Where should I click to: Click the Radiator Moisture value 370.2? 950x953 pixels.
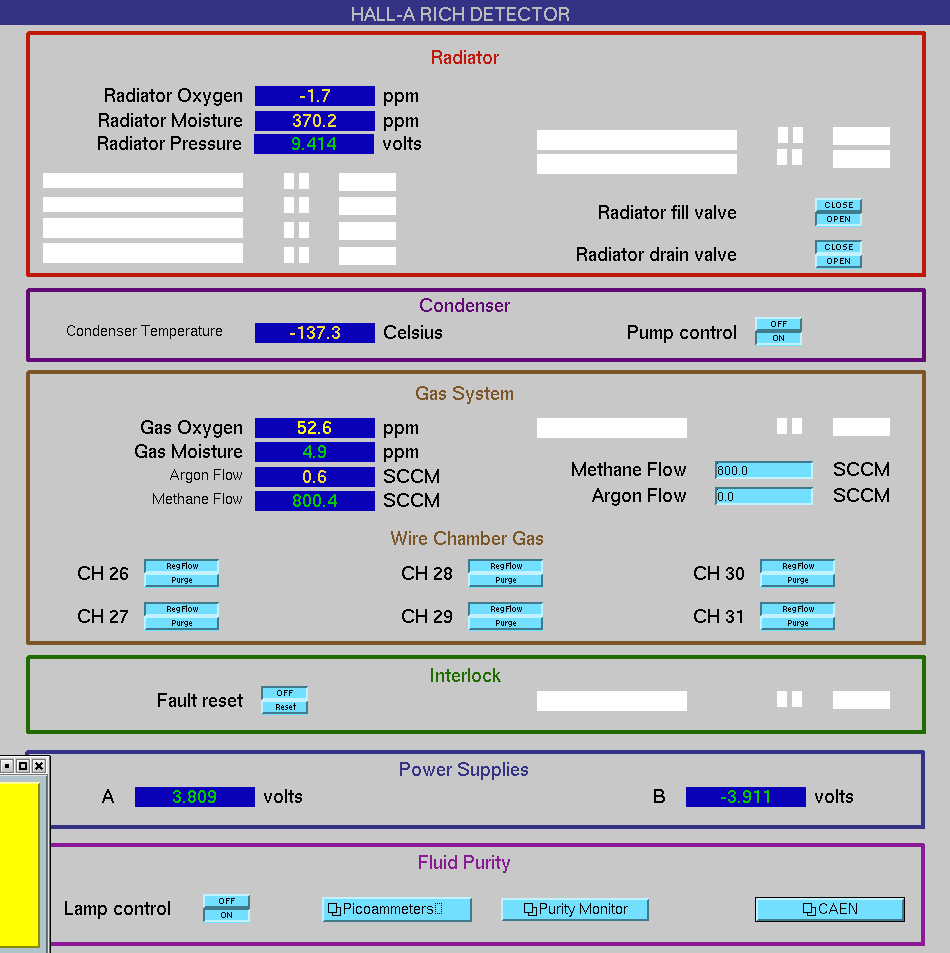(x=315, y=121)
